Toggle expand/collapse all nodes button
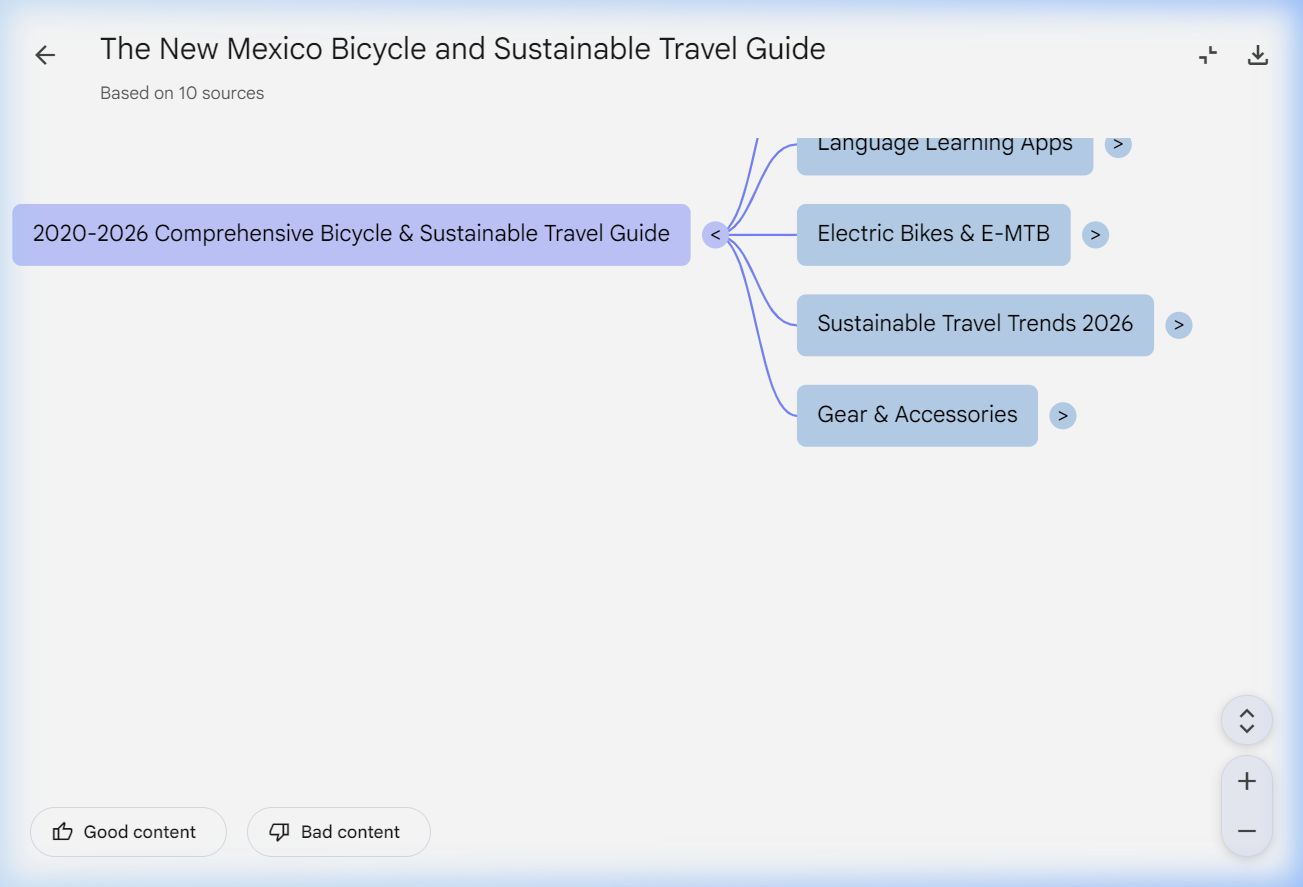The width and height of the screenshot is (1303, 887). click(x=1246, y=721)
